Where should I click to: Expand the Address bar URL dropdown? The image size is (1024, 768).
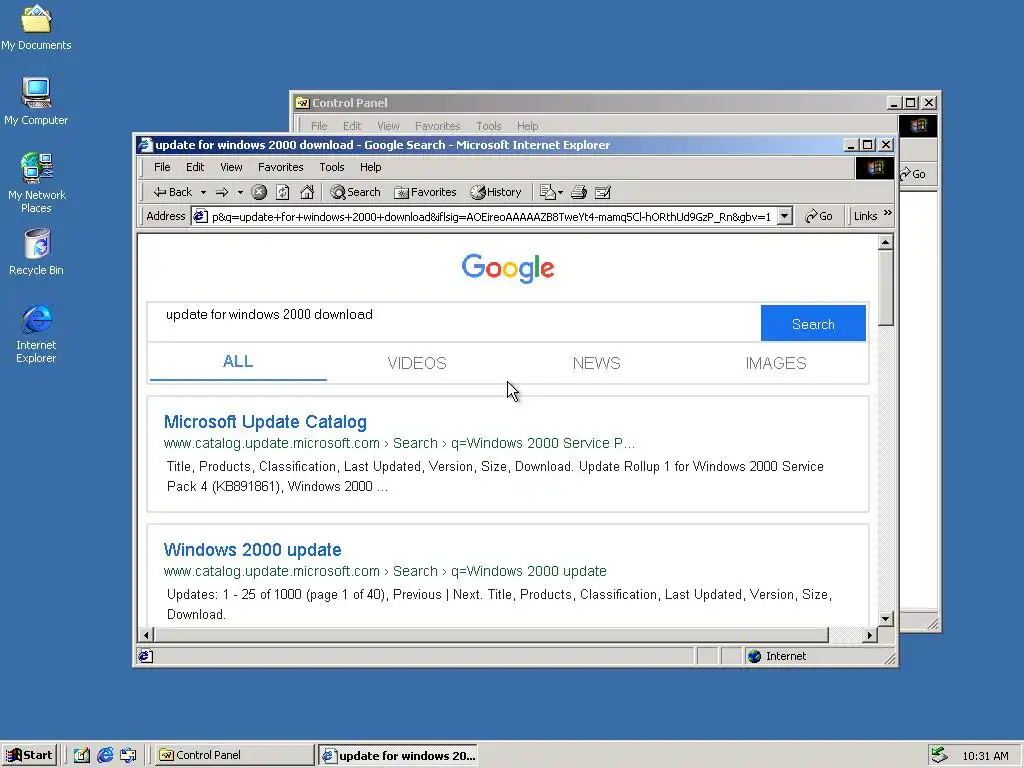coord(785,216)
